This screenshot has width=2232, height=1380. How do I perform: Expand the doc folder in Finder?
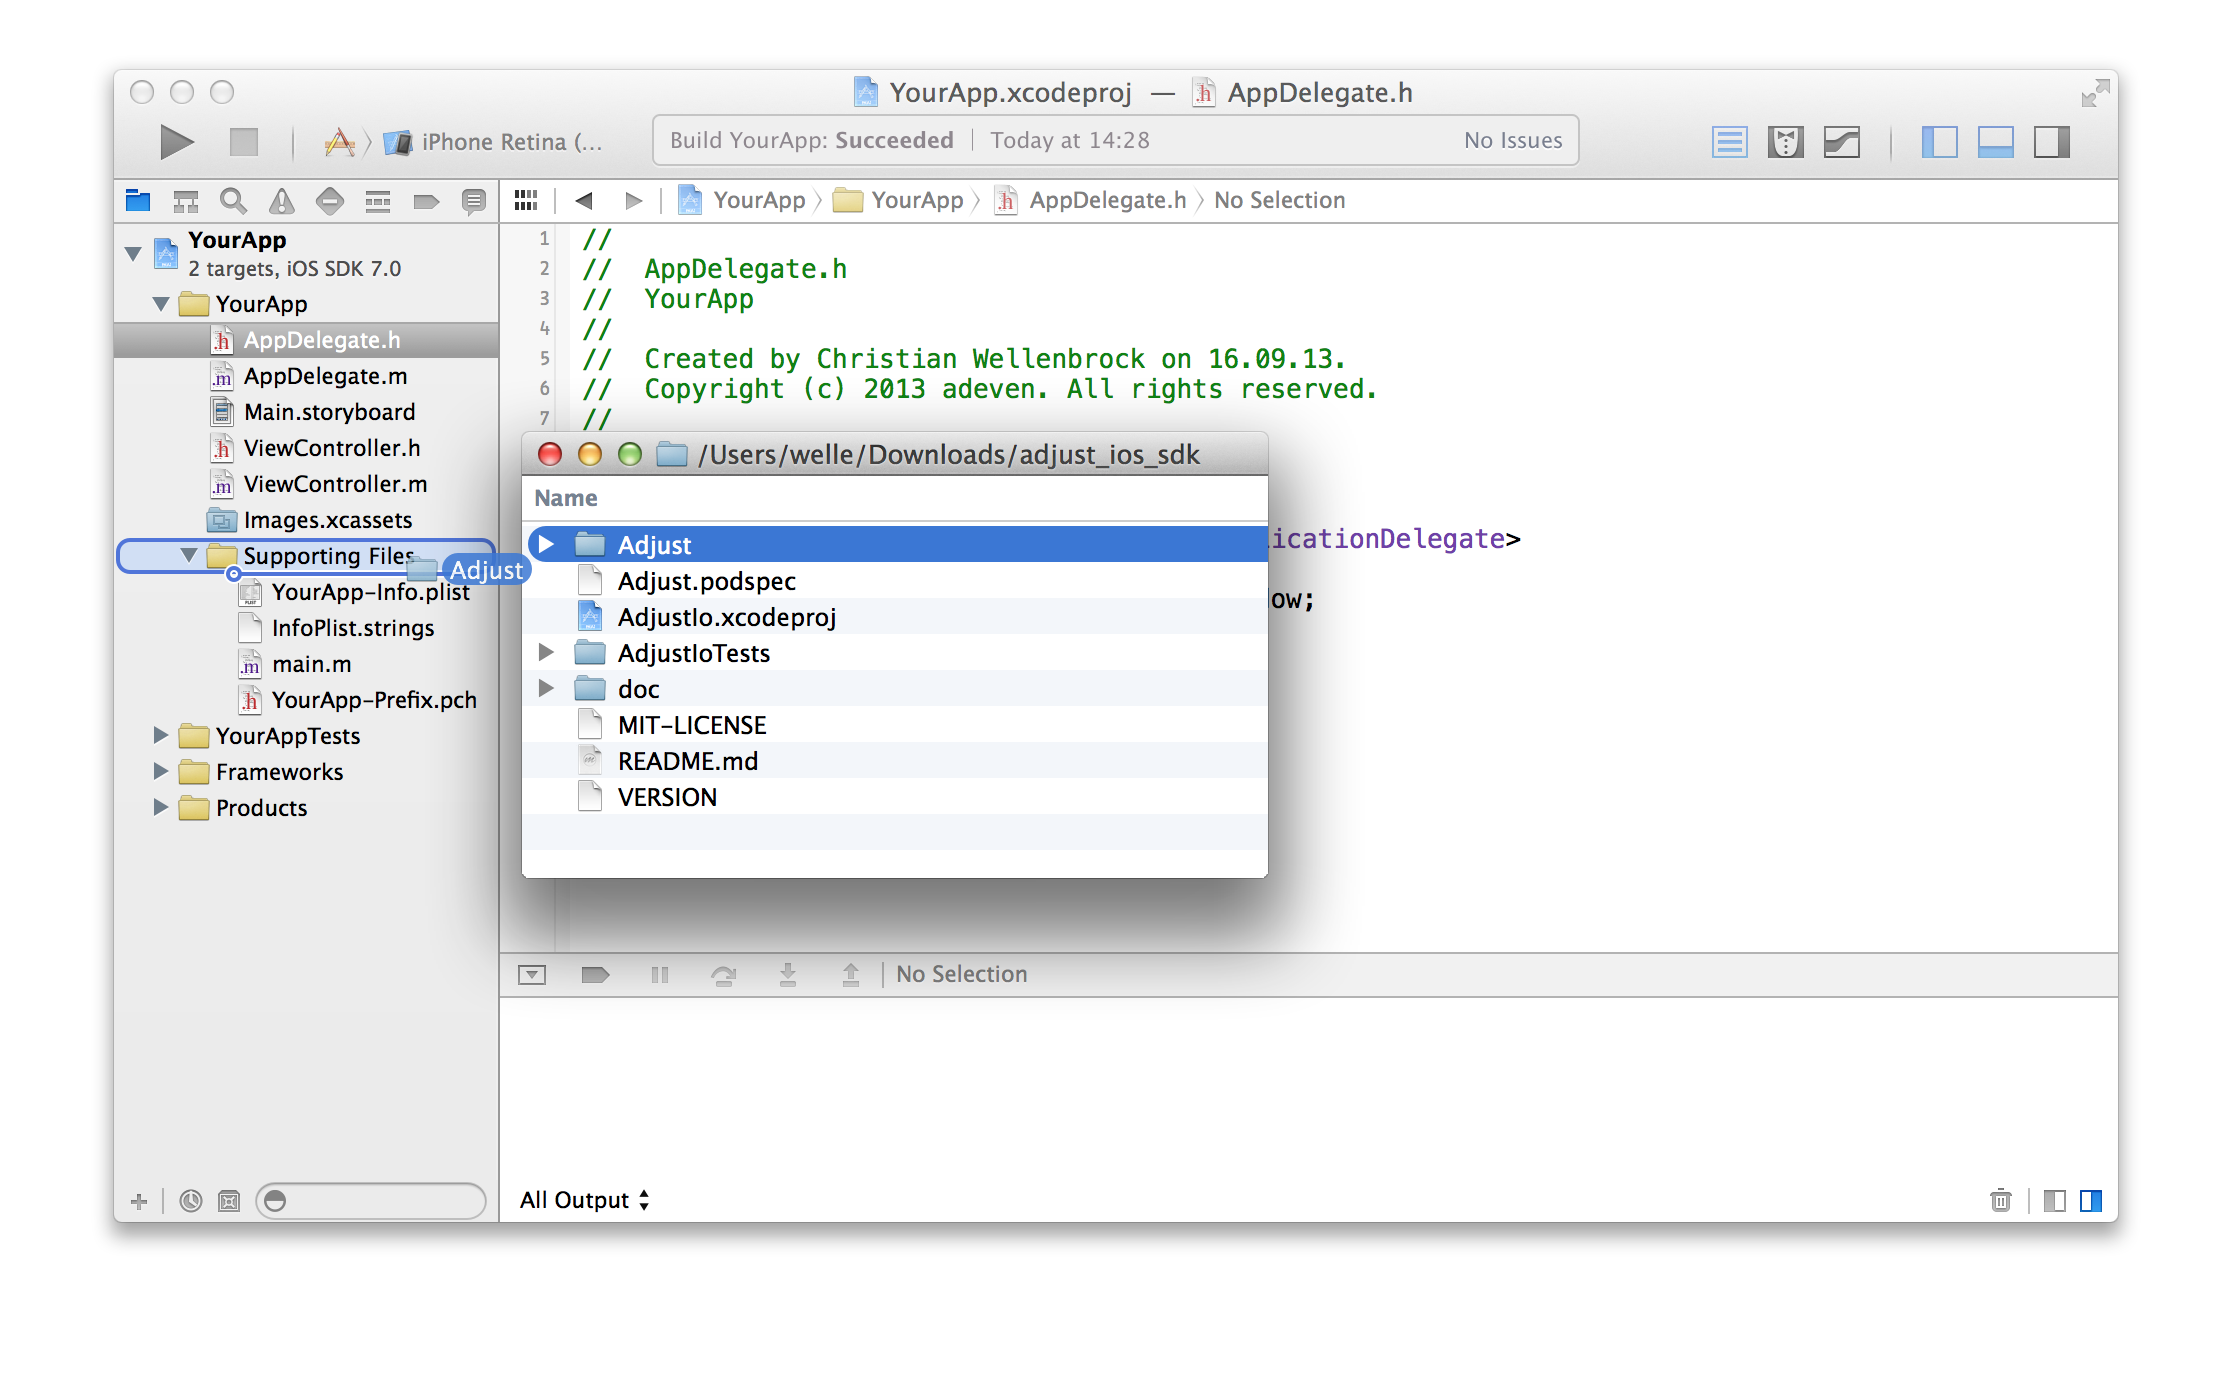tap(547, 688)
